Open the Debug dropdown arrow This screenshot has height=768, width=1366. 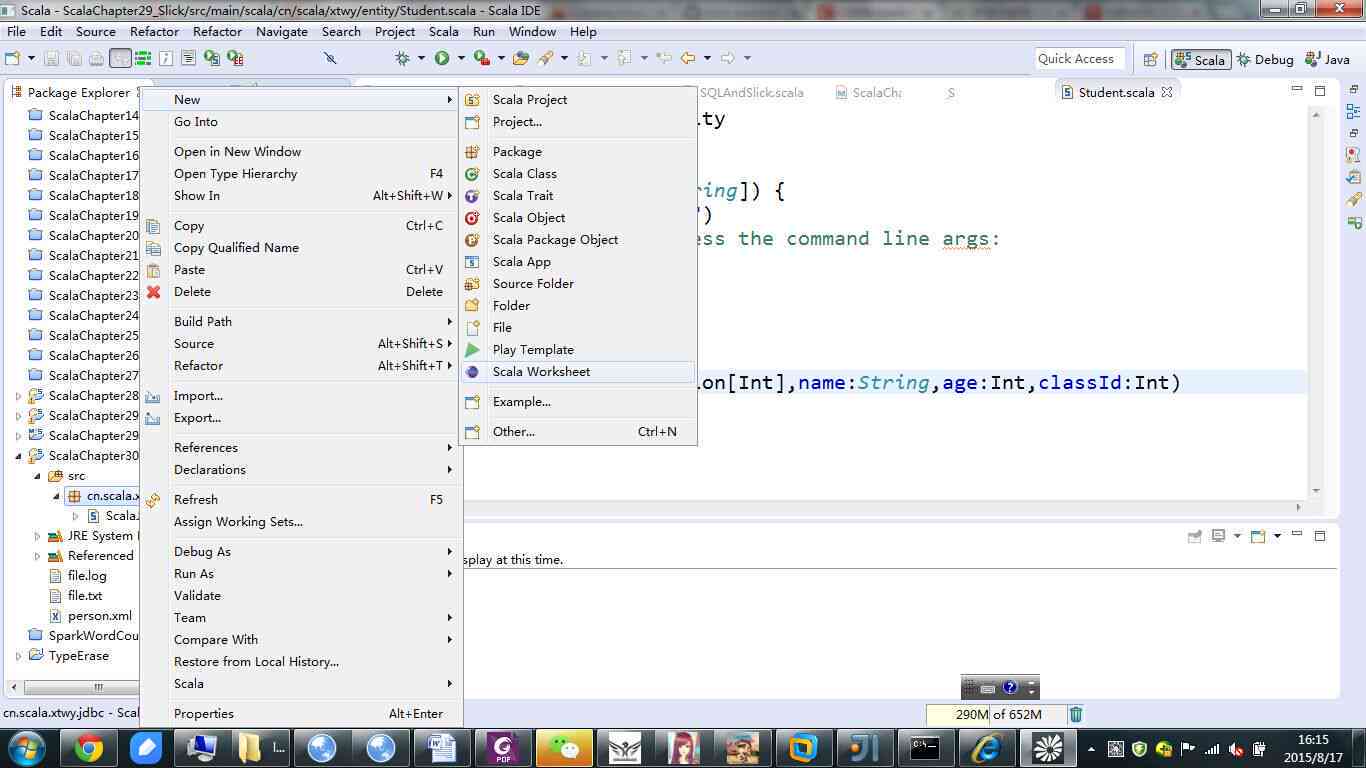pos(422,59)
